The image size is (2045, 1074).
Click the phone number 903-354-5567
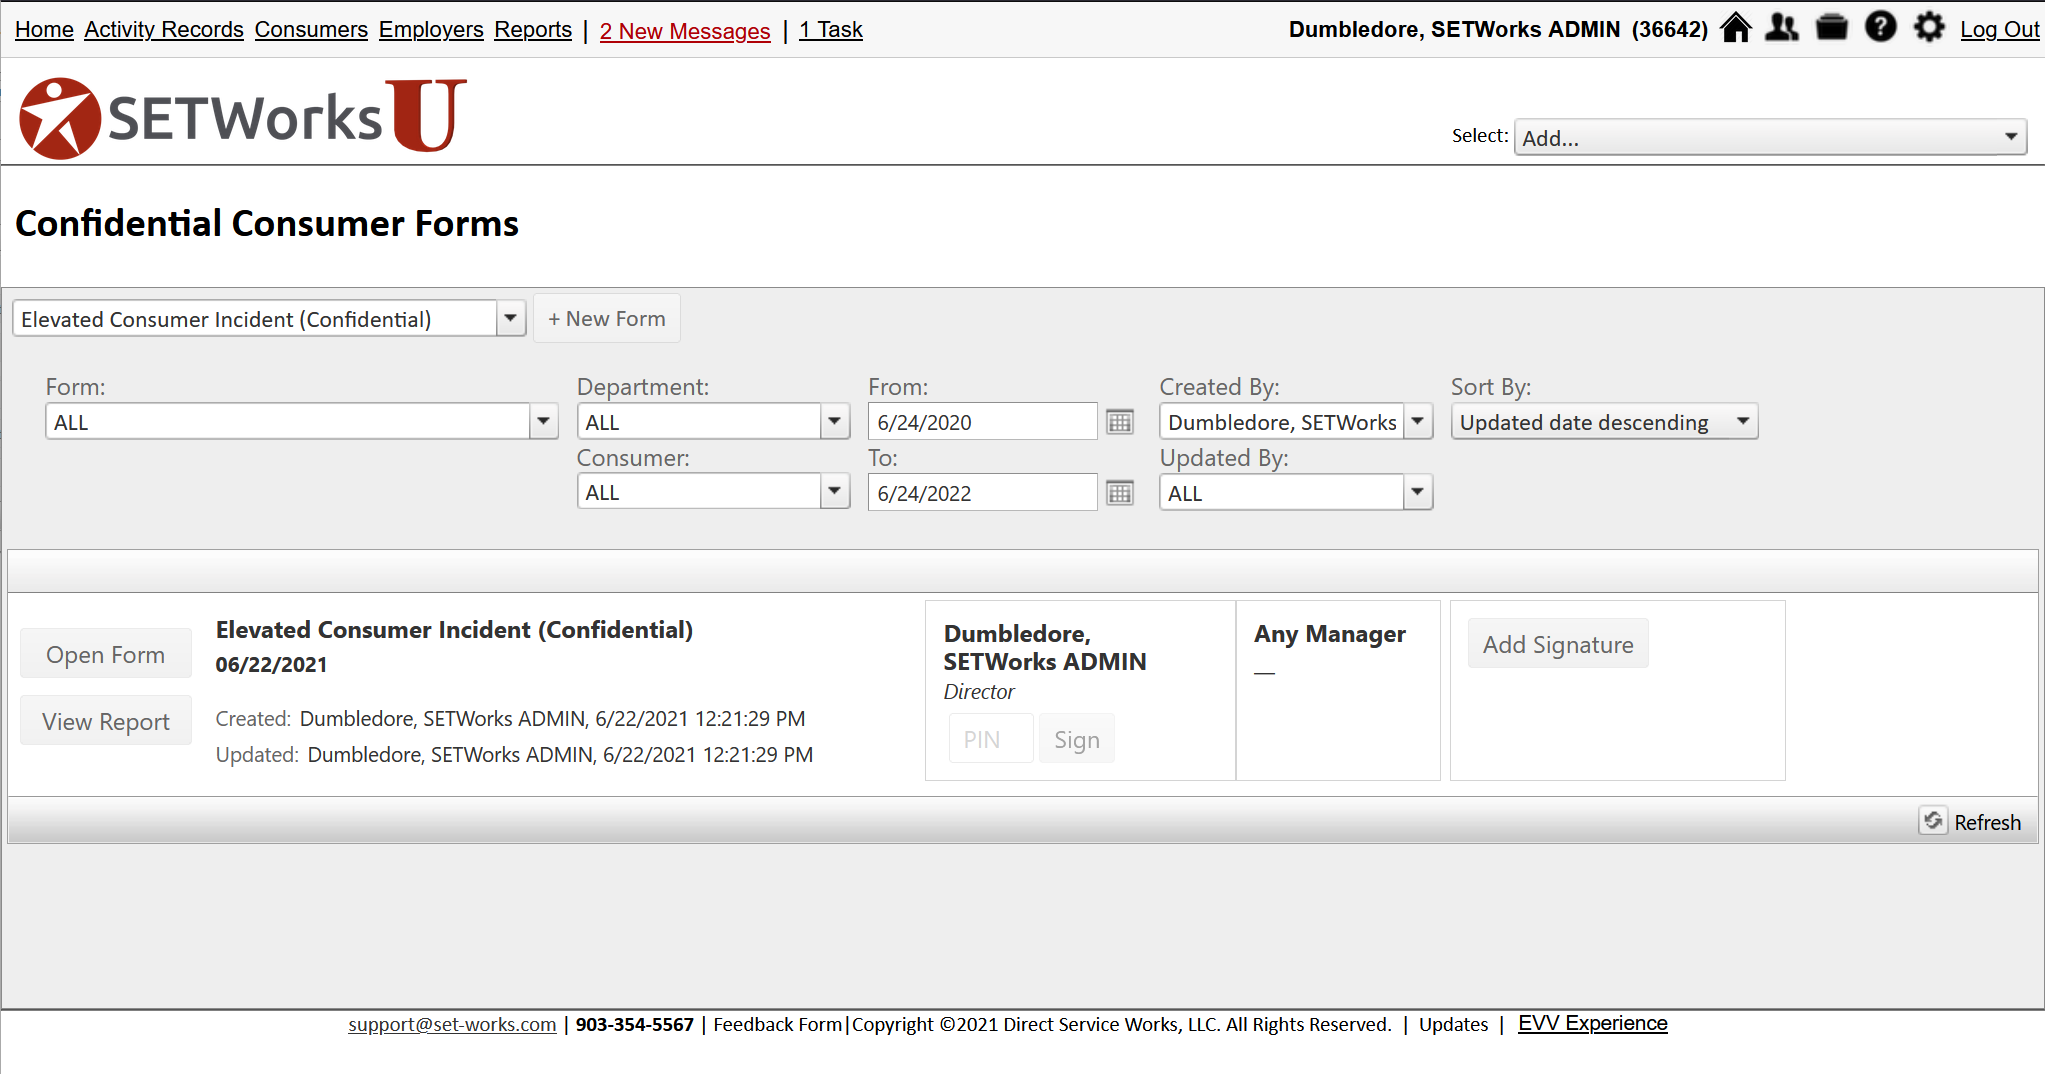coord(634,1024)
